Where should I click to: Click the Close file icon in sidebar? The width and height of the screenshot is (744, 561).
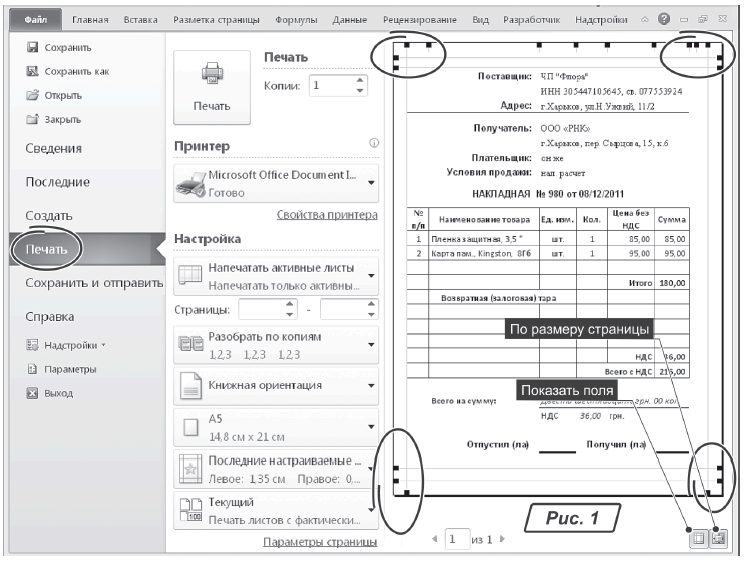pyautogui.click(x=32, y=119)
